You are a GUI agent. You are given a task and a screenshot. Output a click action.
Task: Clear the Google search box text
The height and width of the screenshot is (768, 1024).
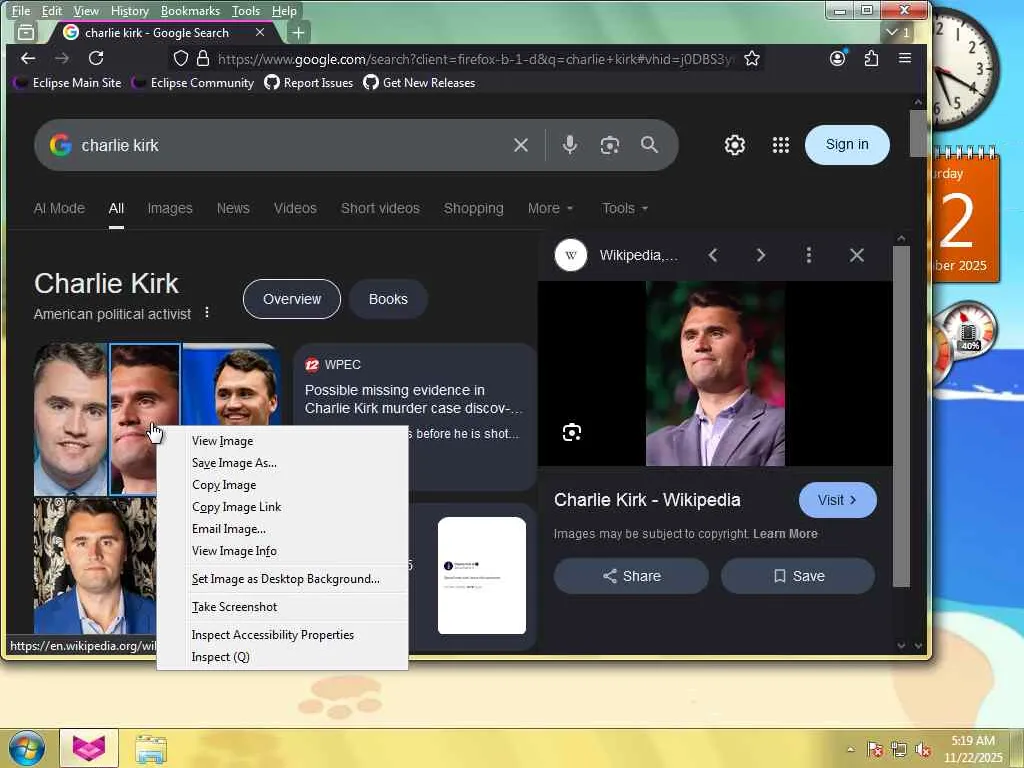click(x=520, y=145)
